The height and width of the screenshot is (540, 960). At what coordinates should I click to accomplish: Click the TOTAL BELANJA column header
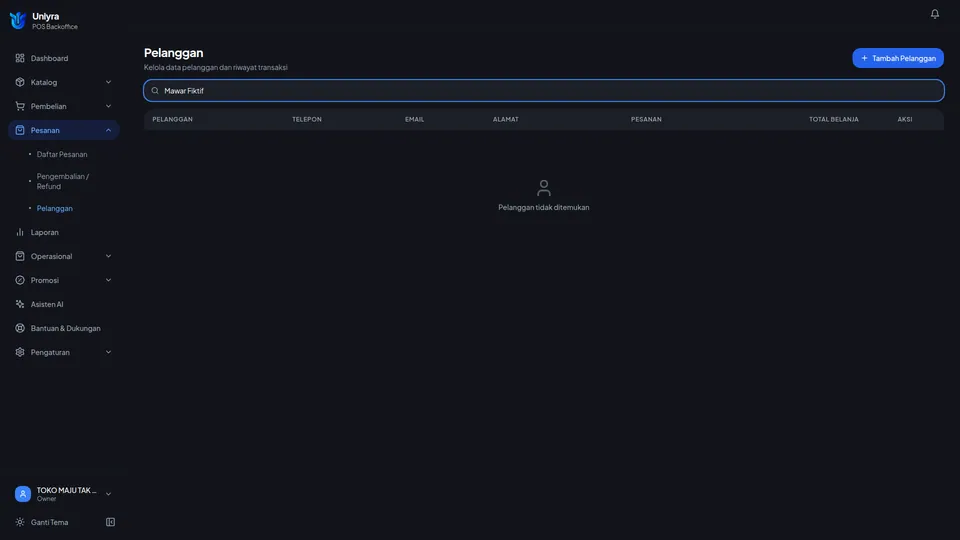pos(833,119)
